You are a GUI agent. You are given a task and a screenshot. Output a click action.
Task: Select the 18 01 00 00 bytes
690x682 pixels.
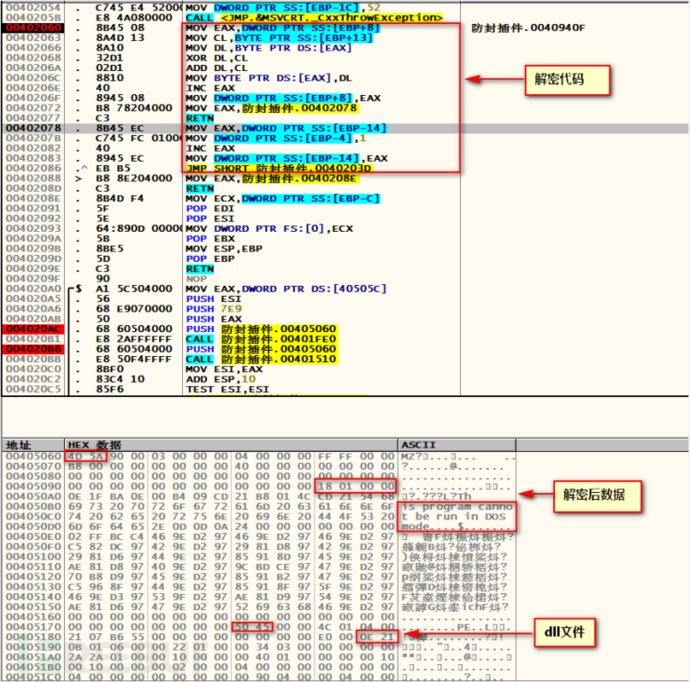[356, 486]
